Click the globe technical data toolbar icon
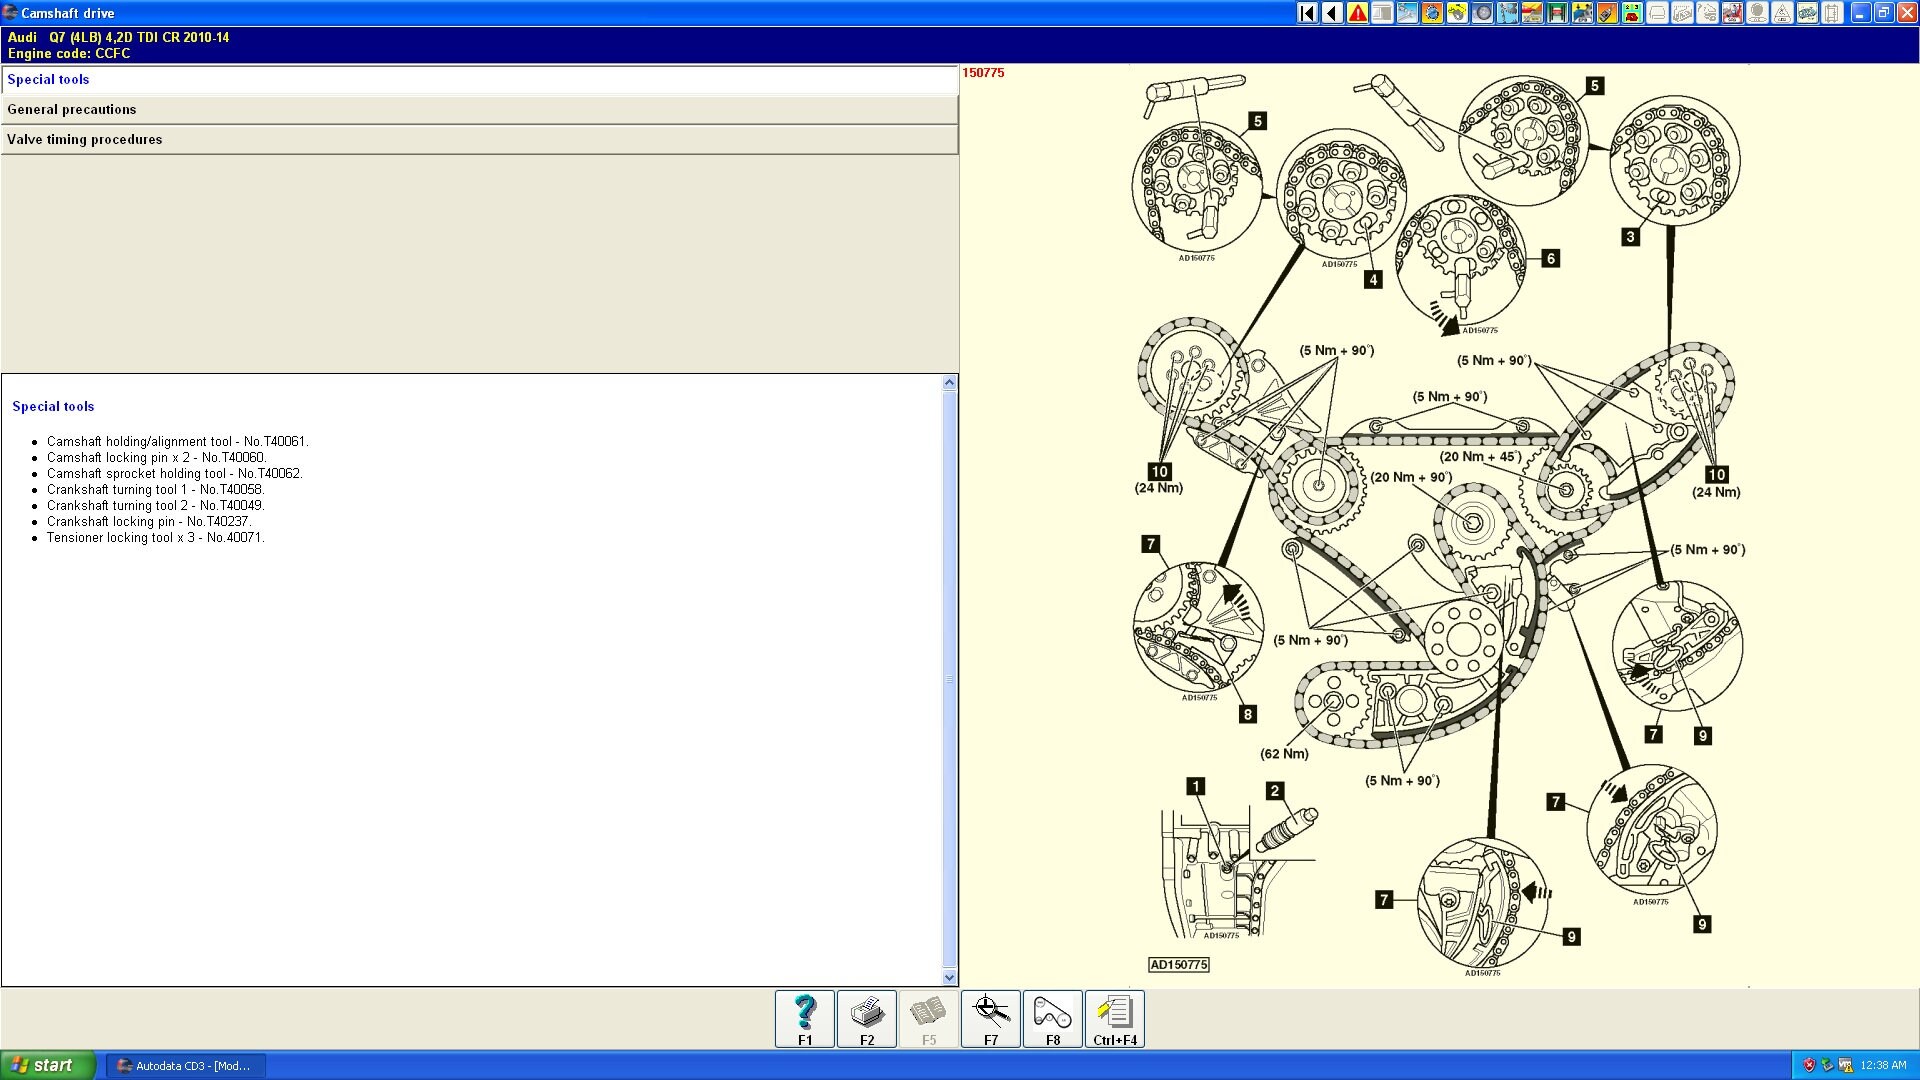 (x=1431, y=13)
